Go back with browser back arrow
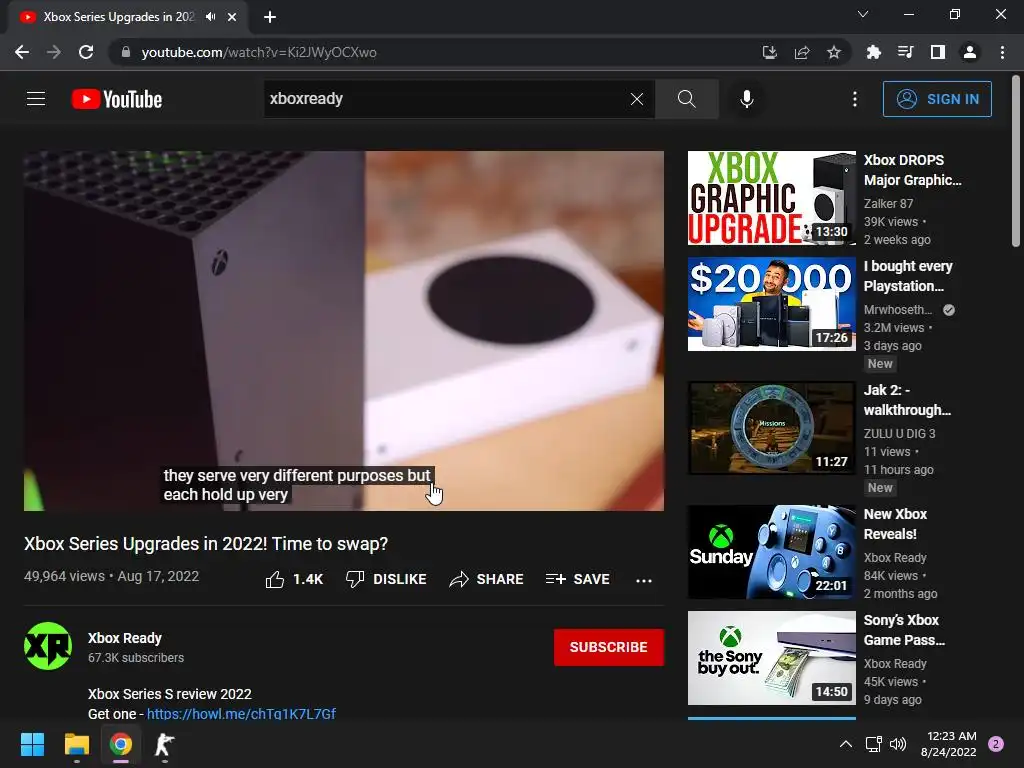Image resolution: width=1024 pixels, height=768 pixels. tap(22, 52)
